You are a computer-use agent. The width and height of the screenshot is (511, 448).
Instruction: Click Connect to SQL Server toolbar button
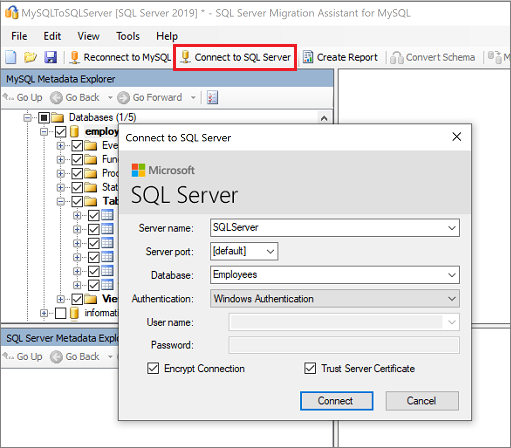click(x=235, y=57)
